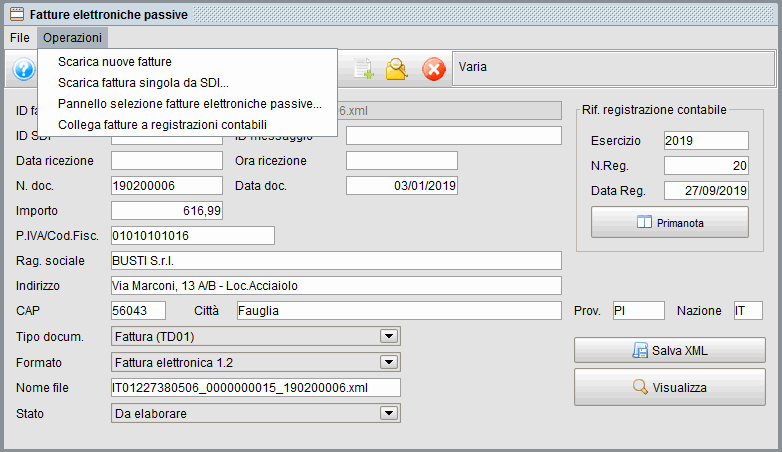Select 'Collega fatture a registrazioni contabili'

click(162, 124)
